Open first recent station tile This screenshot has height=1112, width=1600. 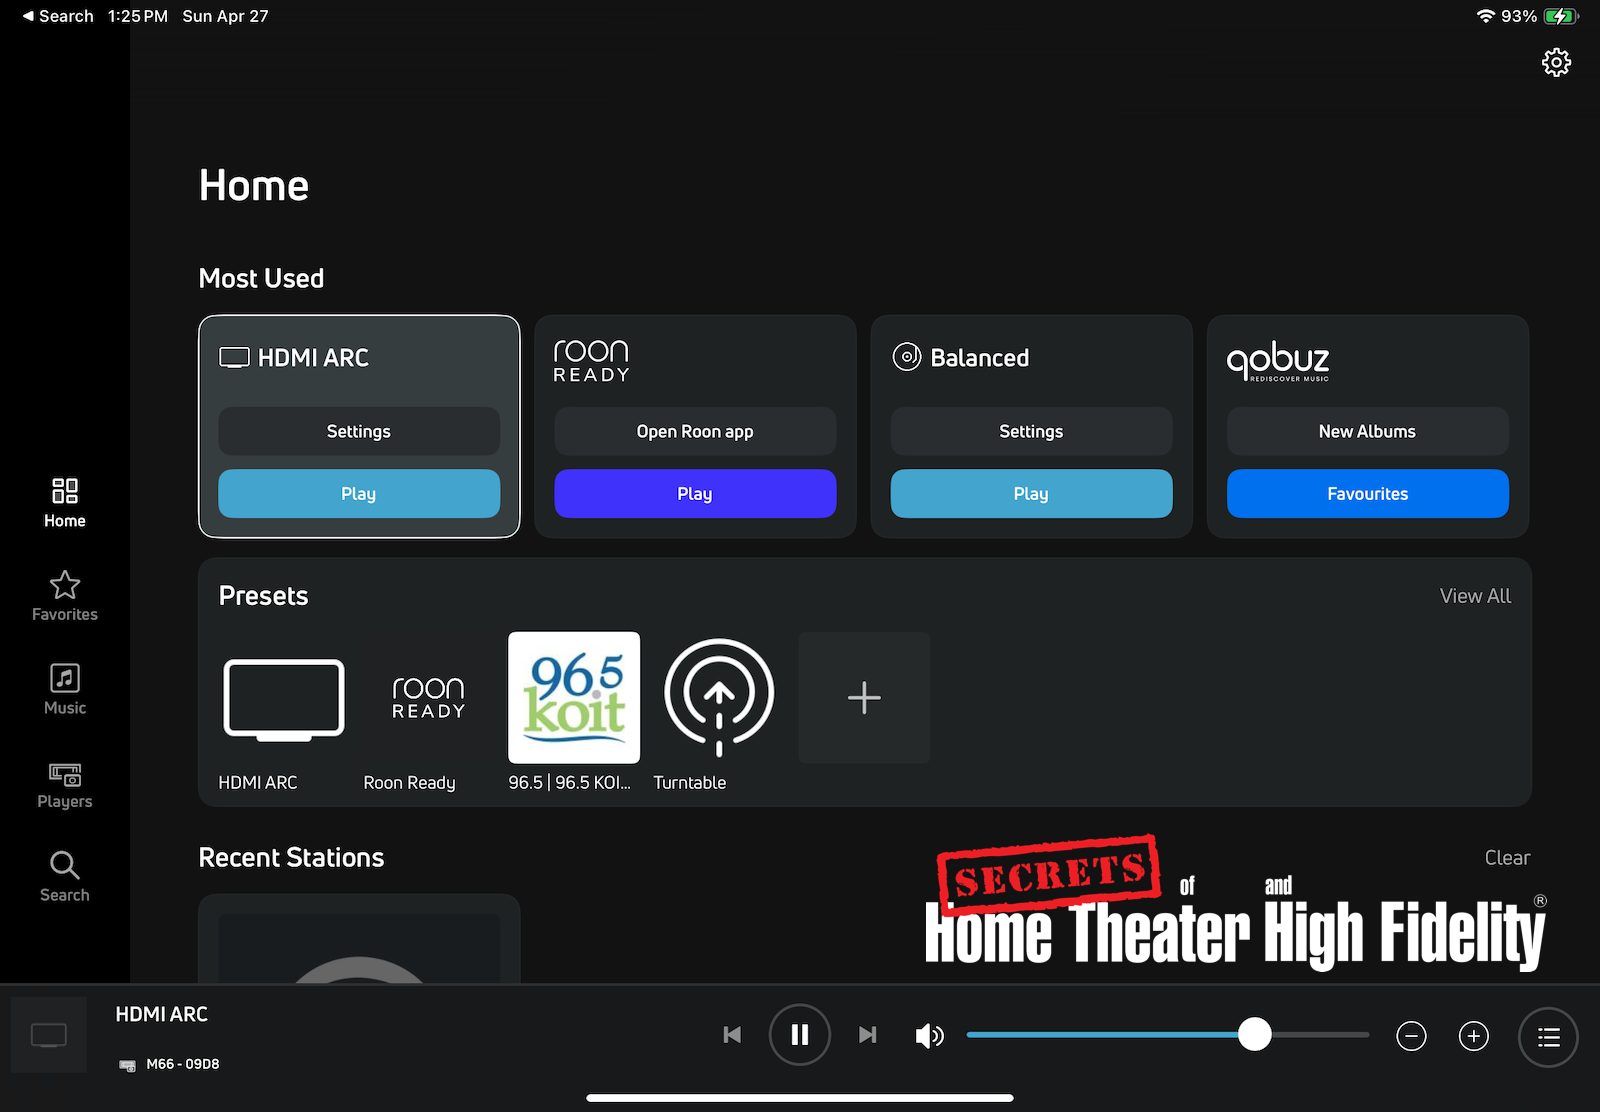tap(359, 938)
